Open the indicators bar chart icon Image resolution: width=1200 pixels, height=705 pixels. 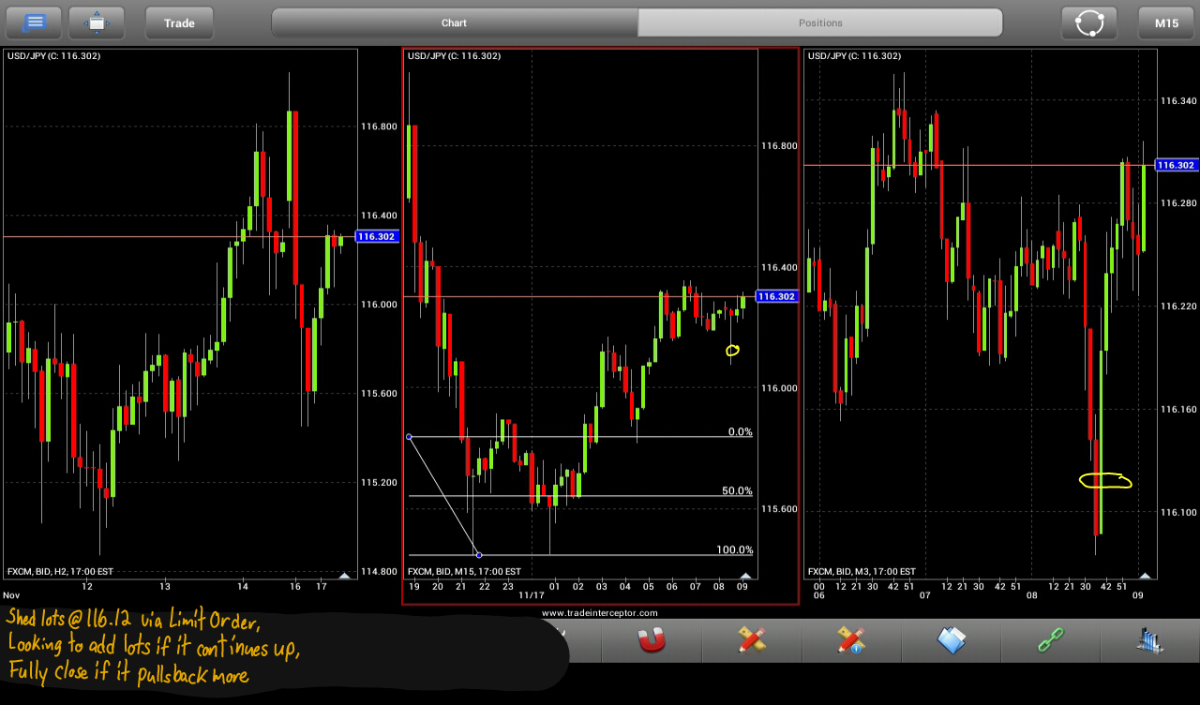(x=1150, y=640)
